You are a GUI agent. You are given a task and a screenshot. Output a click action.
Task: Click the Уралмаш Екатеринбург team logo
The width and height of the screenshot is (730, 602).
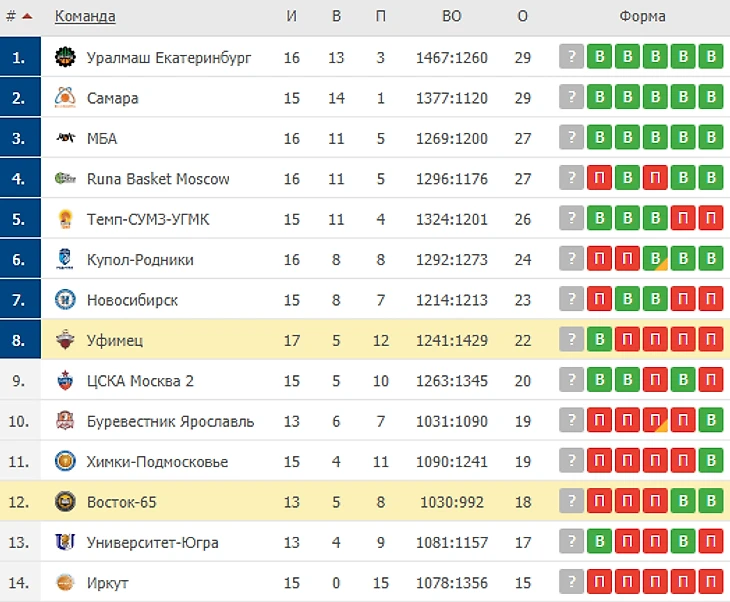click(x=65, y=58)
